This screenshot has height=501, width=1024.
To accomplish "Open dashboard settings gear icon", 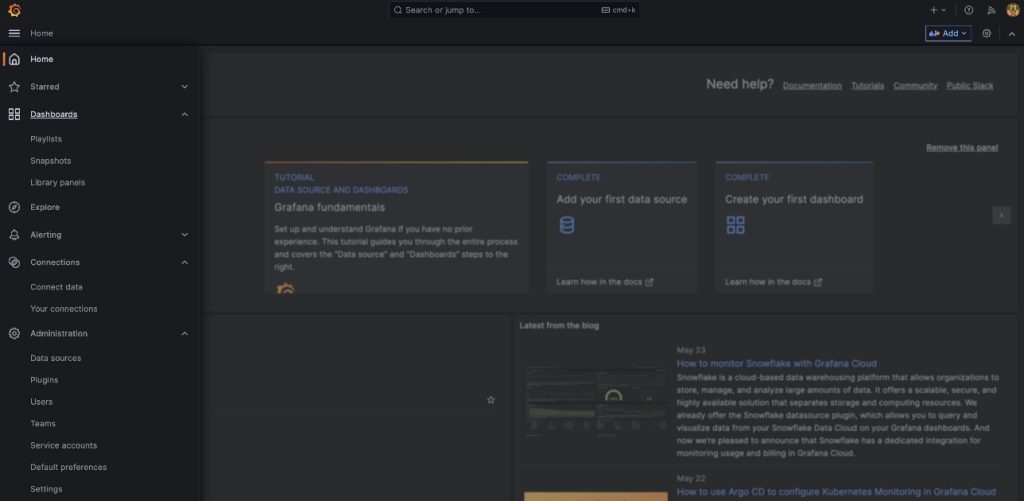I will coord(987,33).
